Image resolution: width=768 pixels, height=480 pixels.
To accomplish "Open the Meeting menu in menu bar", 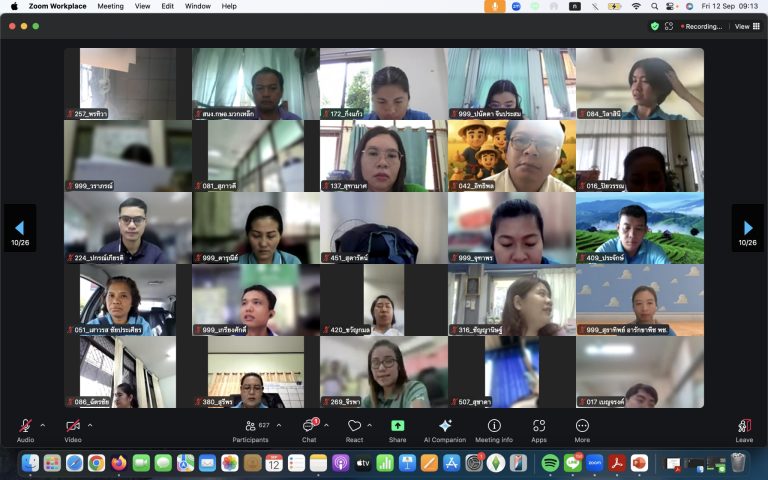I will [x=110, y=6].
